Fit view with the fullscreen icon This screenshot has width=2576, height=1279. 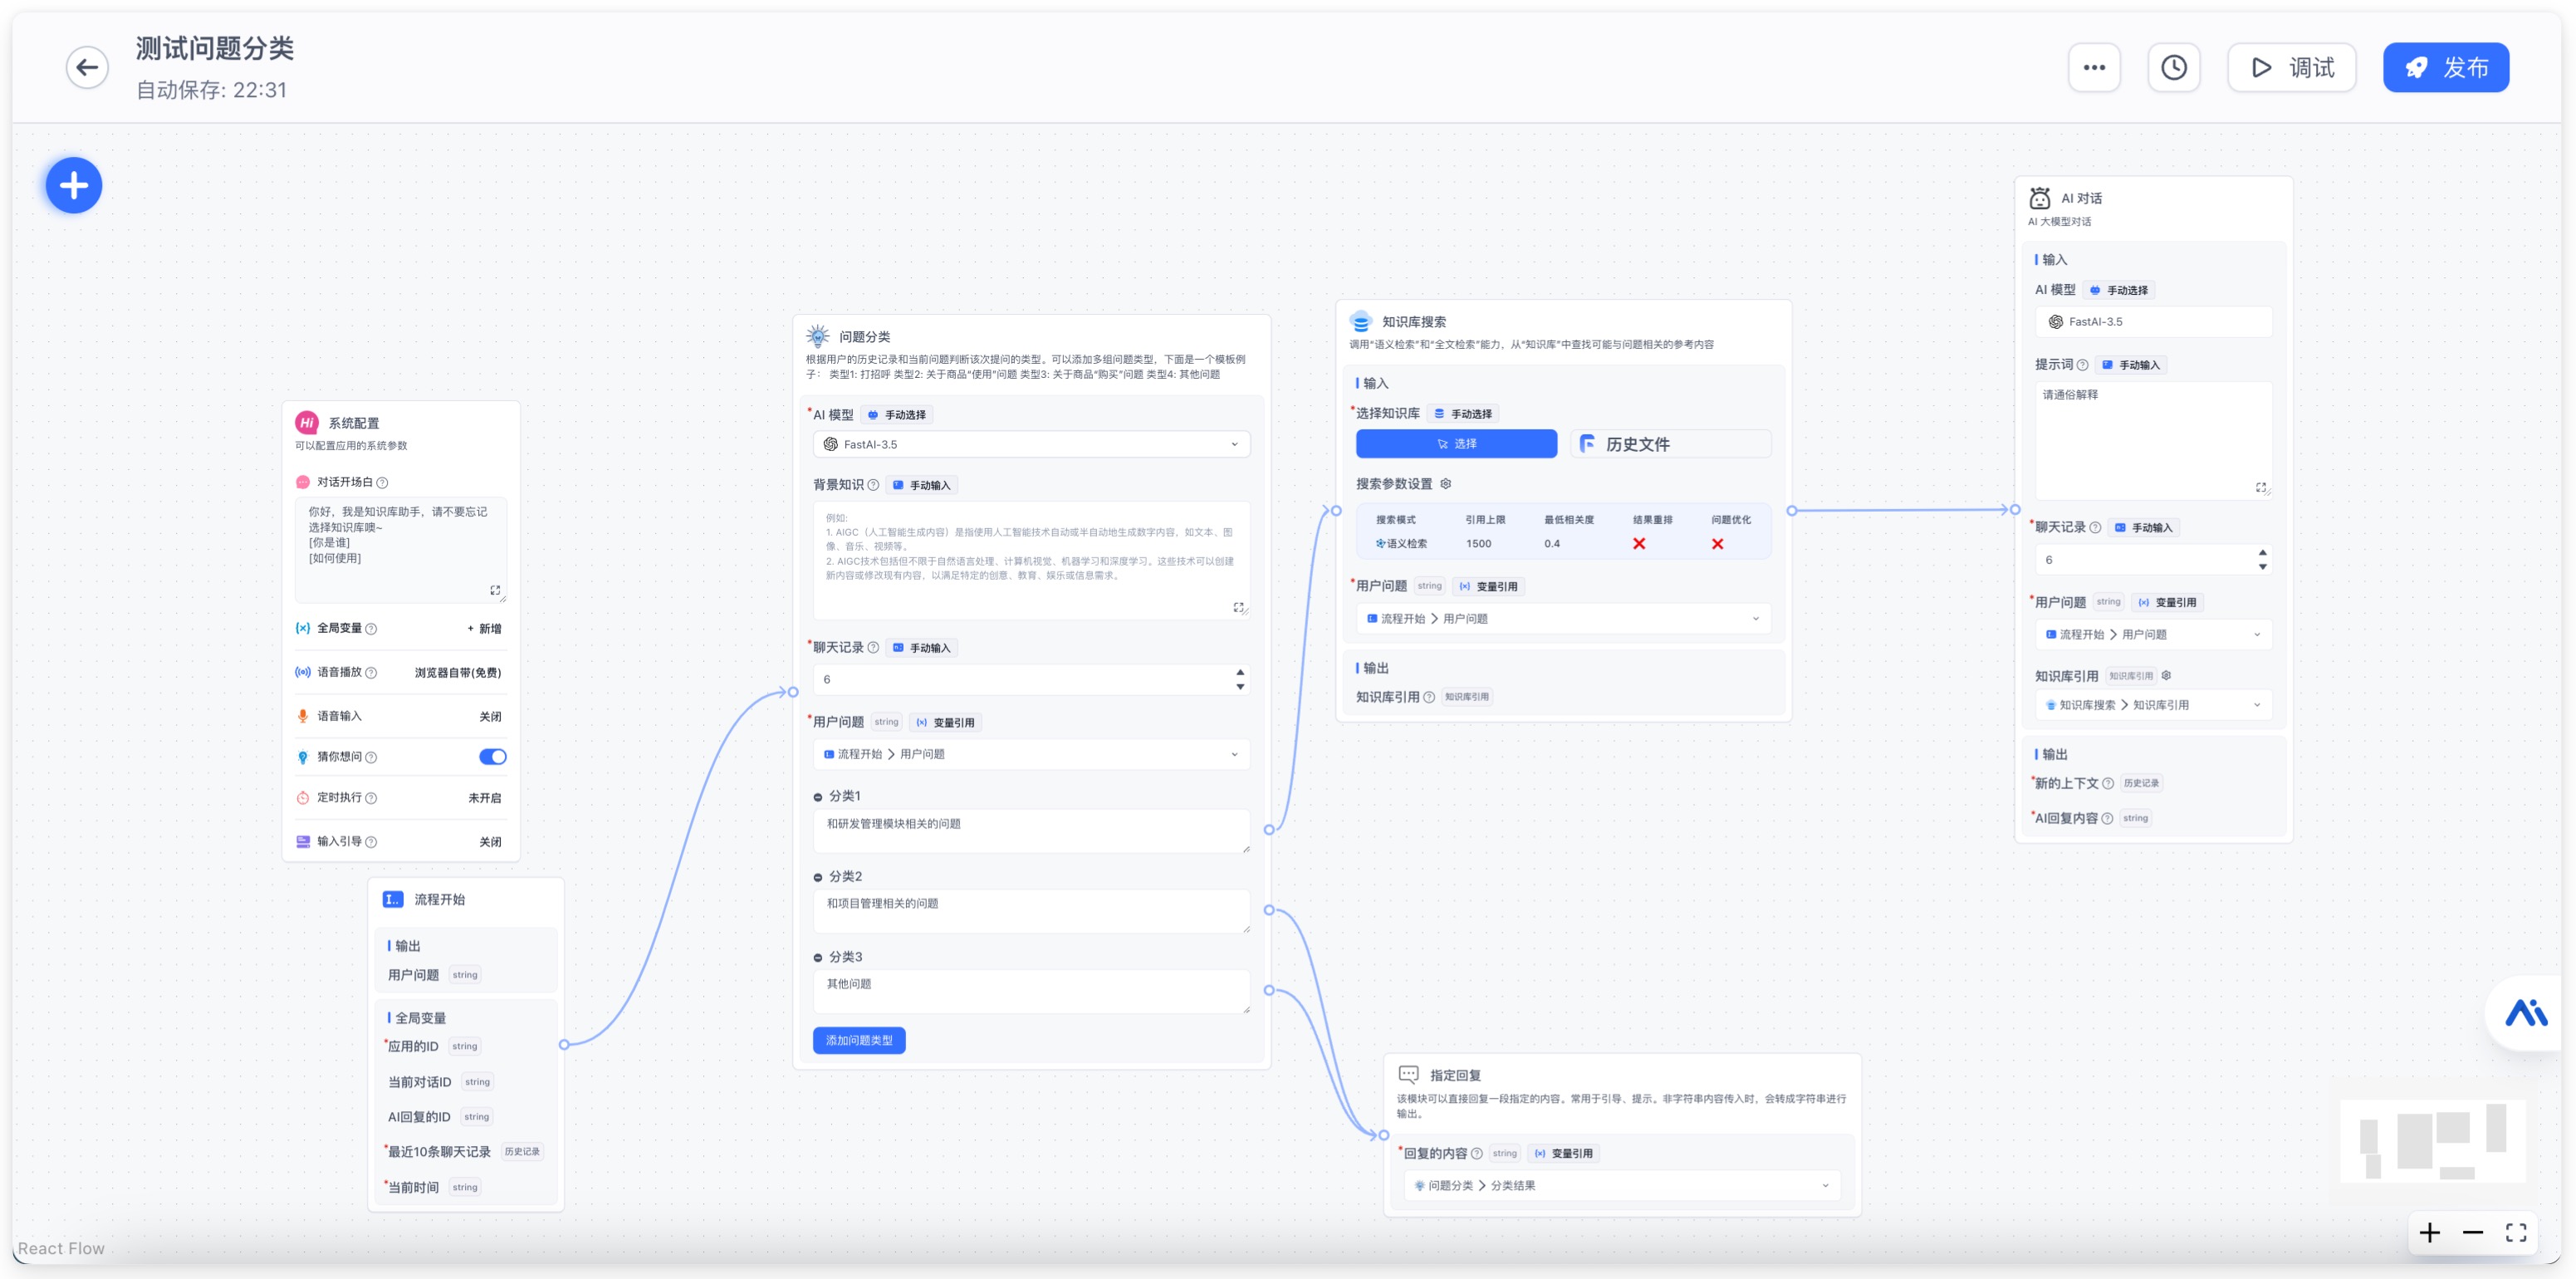(2516, 1233)
